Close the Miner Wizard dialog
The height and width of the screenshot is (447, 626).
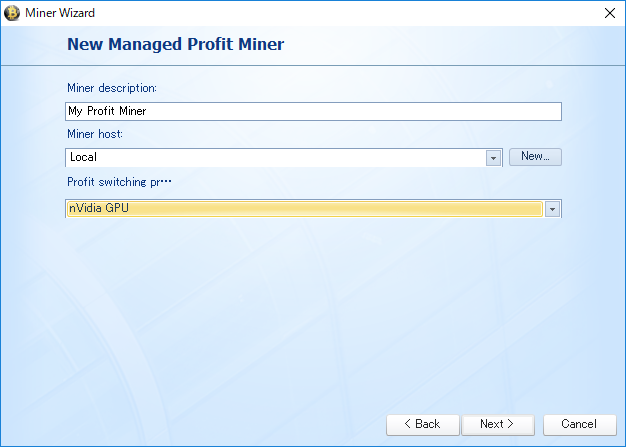[610, 13]
